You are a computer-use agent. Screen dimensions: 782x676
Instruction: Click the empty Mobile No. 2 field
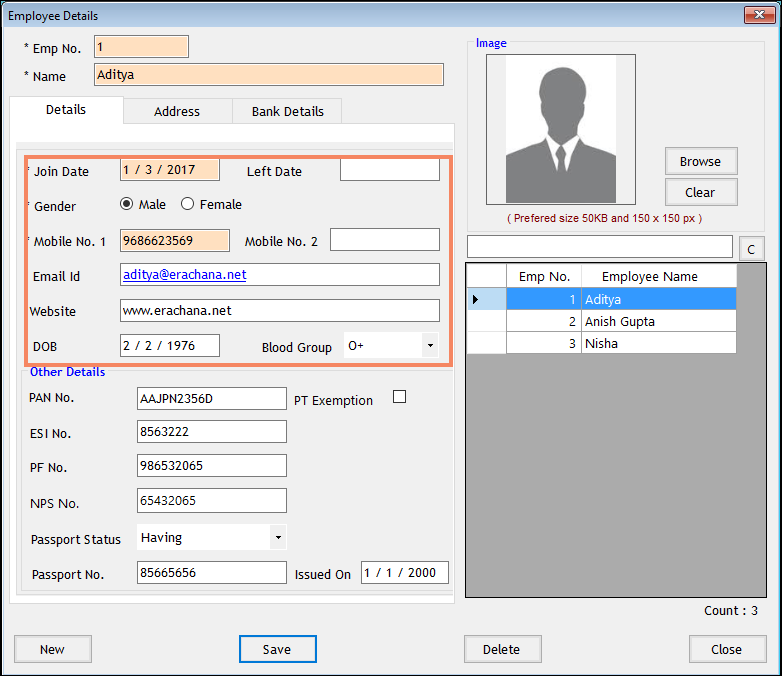tap(385, 239)
